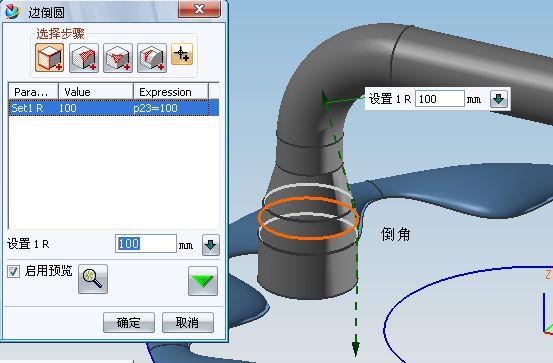This screenshot has width=553, height=363.
Task: Select the Setback step icon
Action: [x=118, y=58]
